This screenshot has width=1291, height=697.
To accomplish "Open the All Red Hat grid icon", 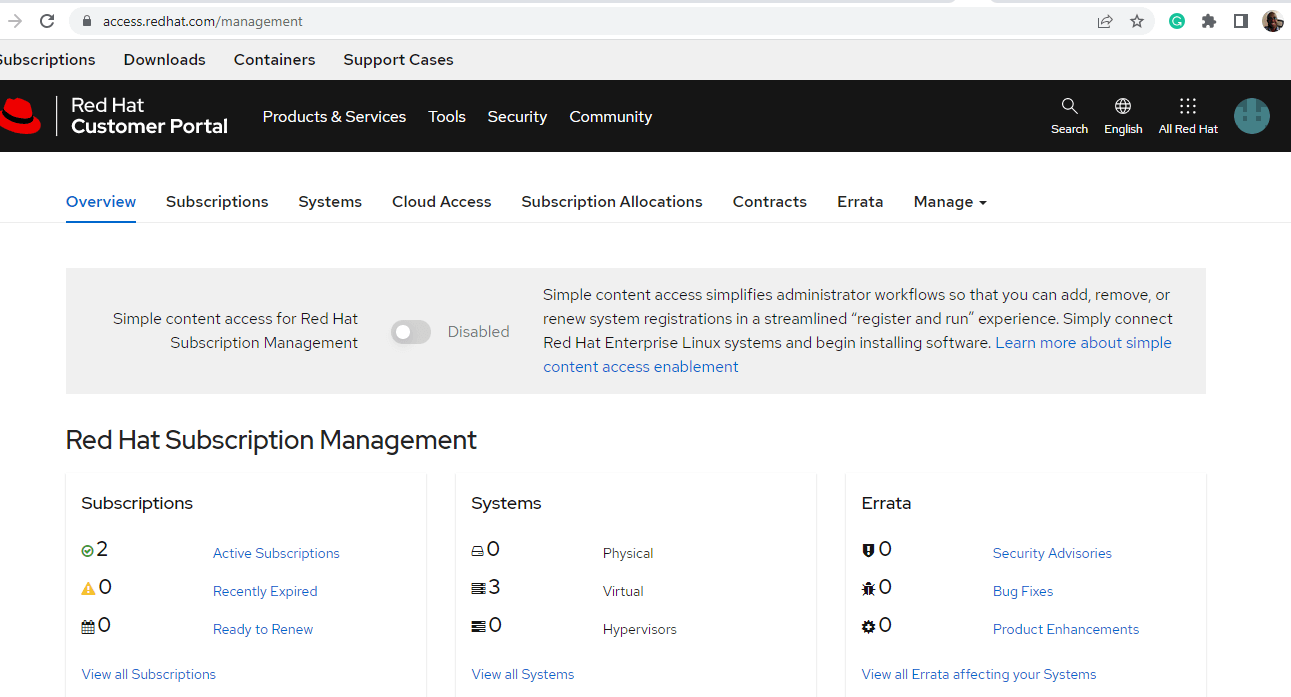I will (x=1188, y=107).
